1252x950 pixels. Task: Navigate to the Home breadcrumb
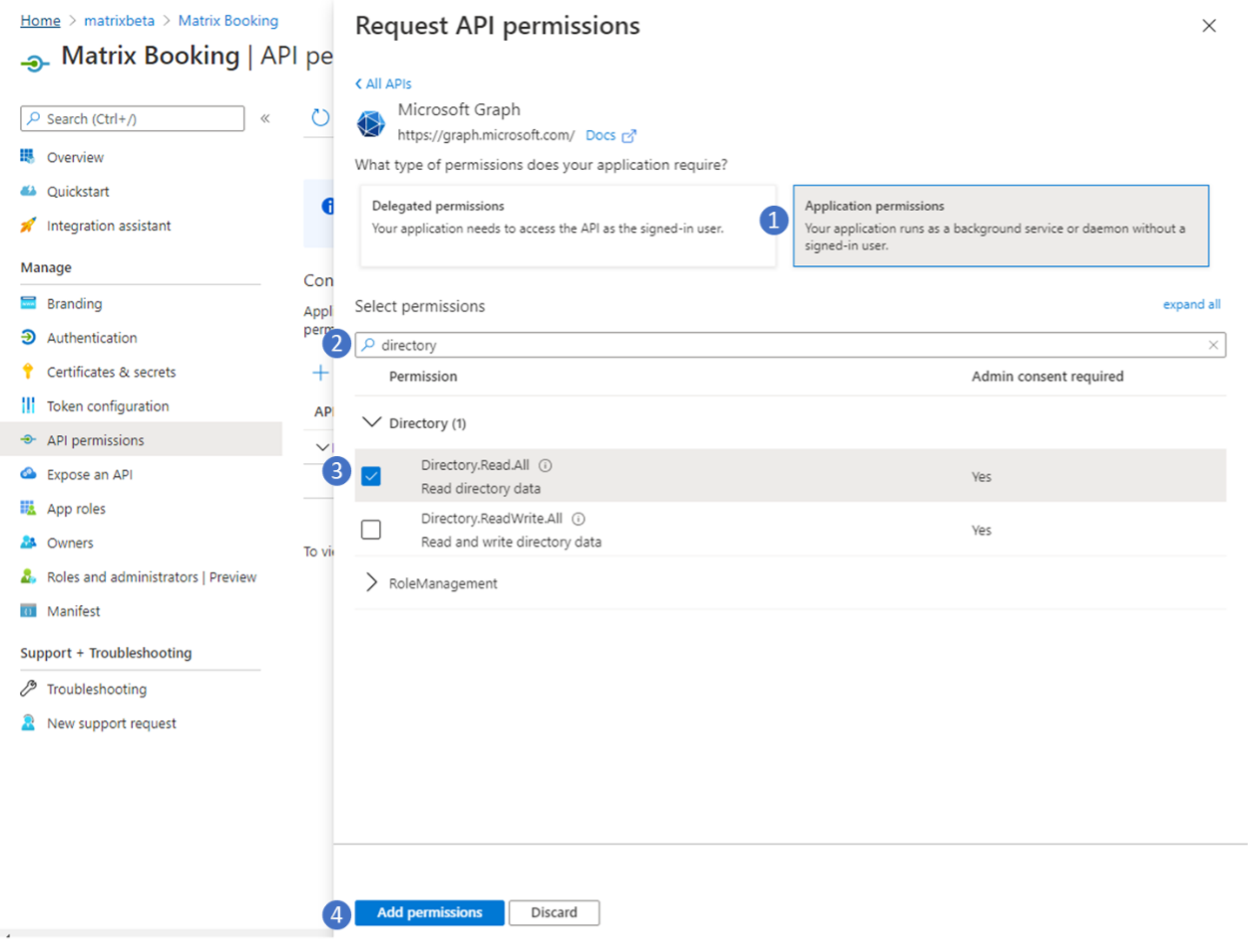tap(40, 20)
